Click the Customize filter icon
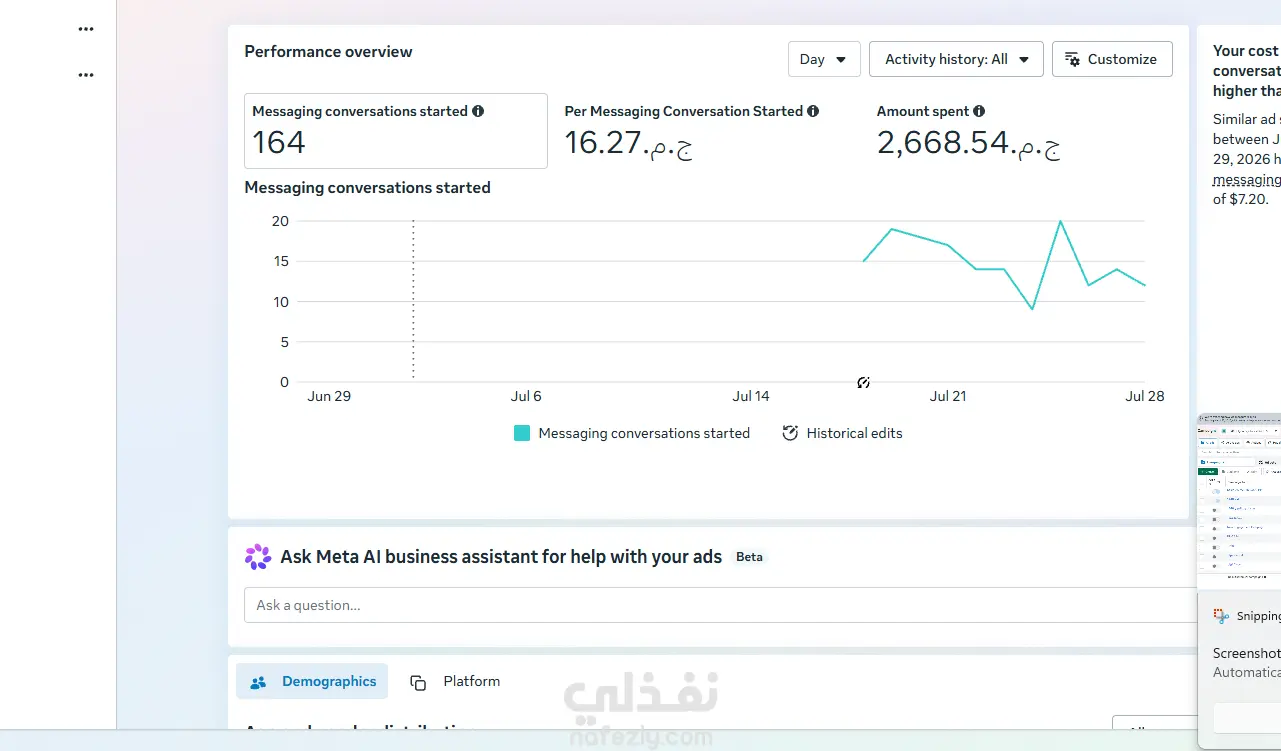Screen dimensions: 1281x751 click(x=1072, y=60)
